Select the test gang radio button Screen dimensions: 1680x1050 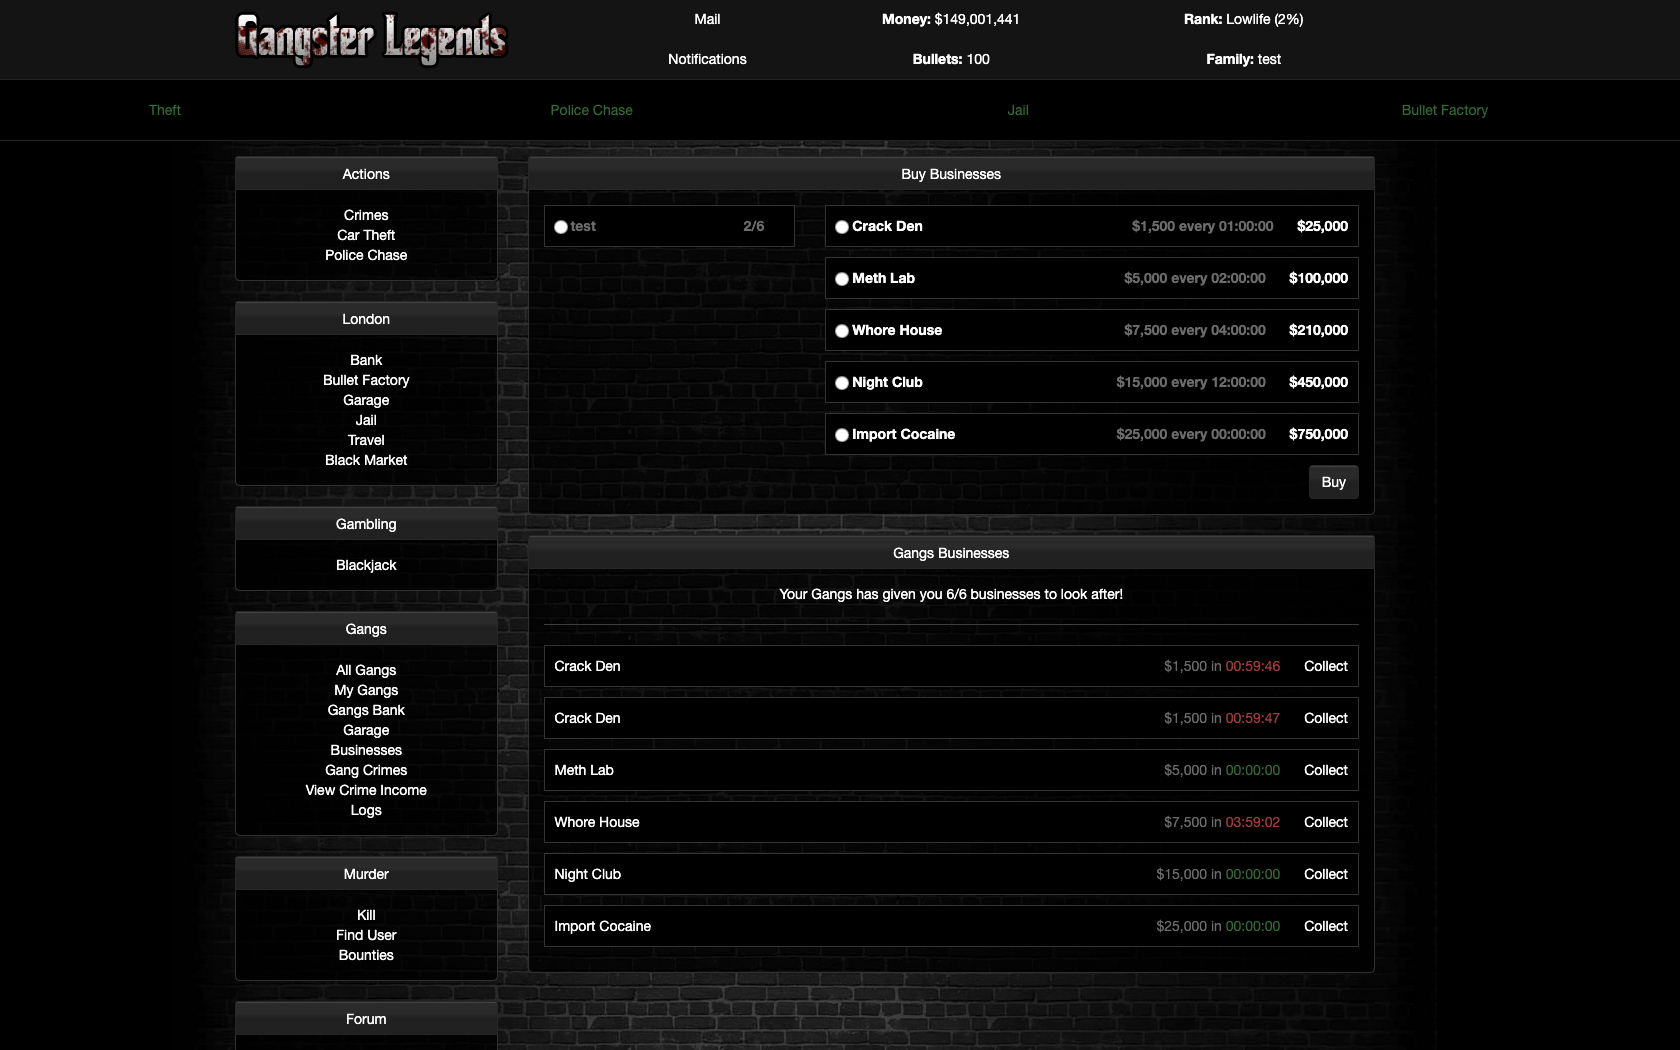(x=561, y=227)
